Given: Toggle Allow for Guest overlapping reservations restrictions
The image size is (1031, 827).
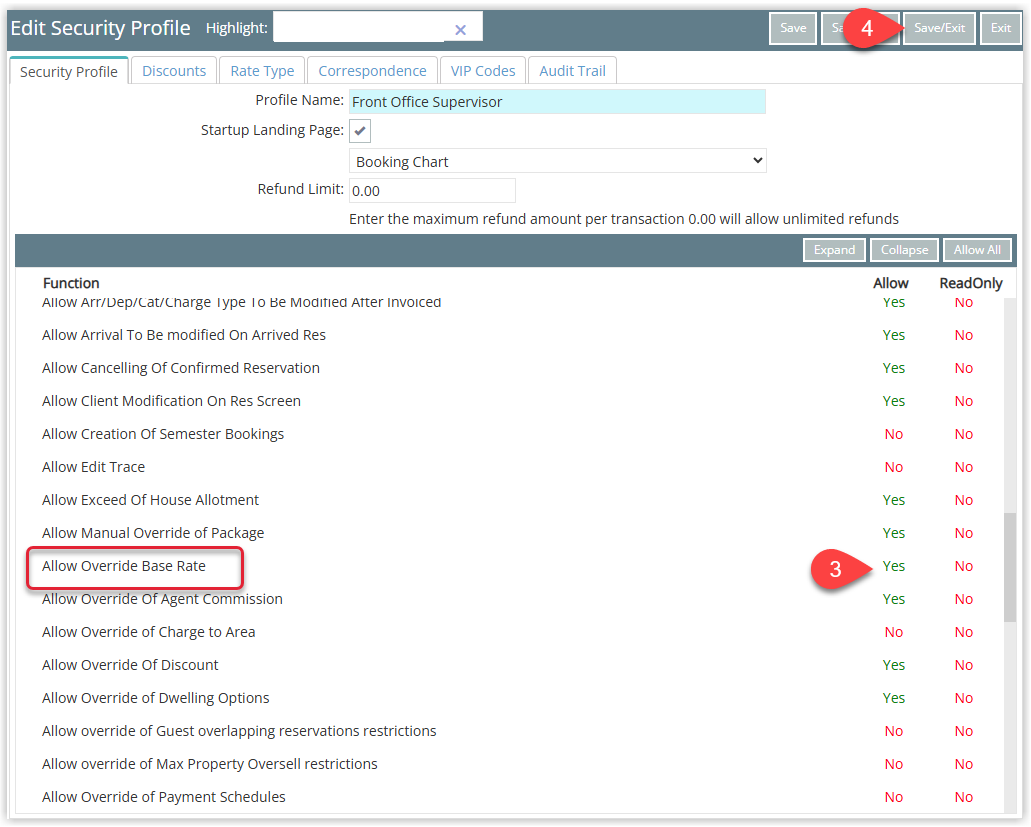Looking at the screenshot, I should (x=894, y=731).
